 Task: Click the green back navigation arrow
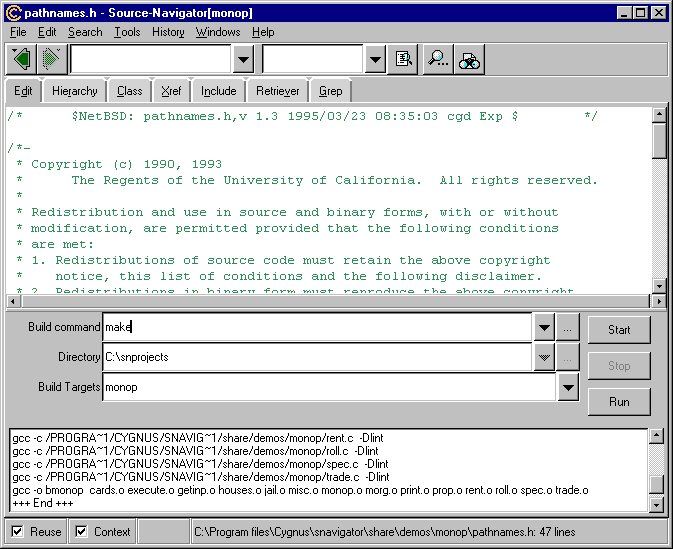point(22,59)
